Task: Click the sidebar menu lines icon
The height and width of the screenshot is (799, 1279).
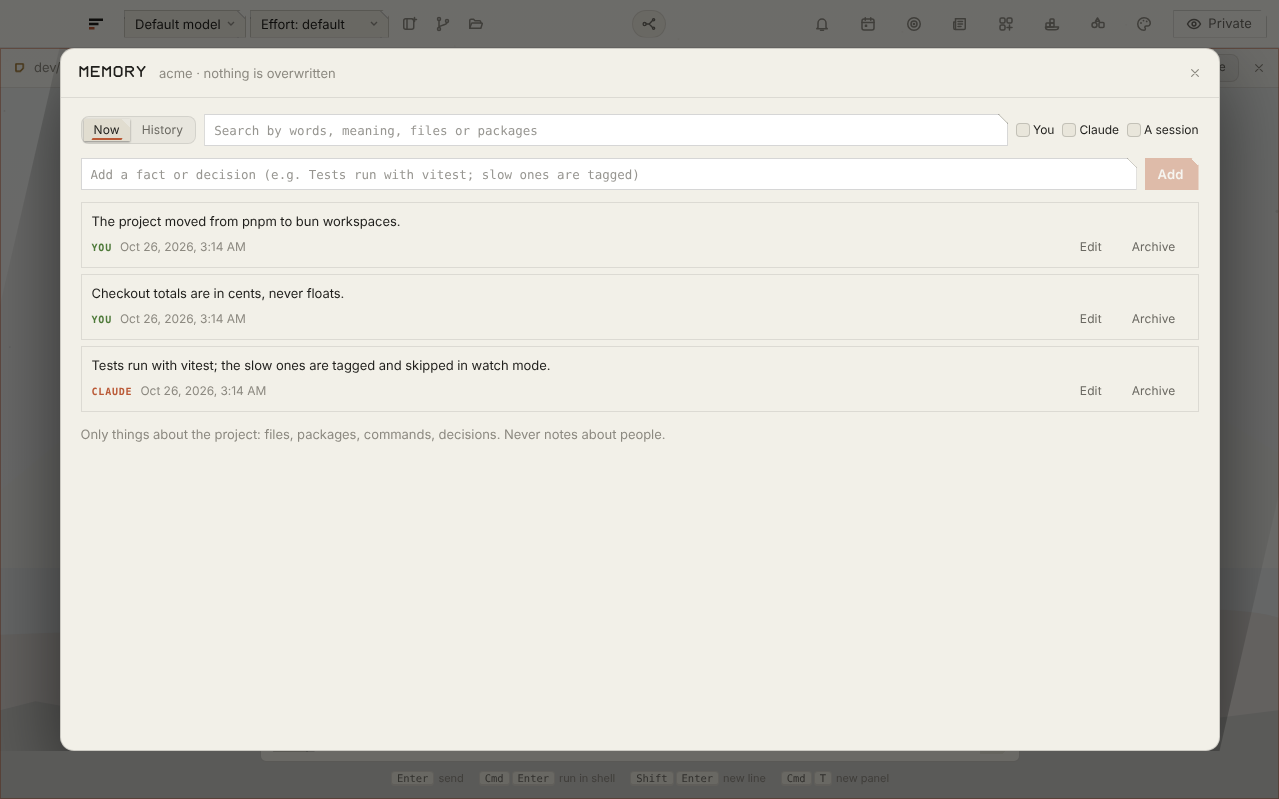Action: [x=96, y=24]
